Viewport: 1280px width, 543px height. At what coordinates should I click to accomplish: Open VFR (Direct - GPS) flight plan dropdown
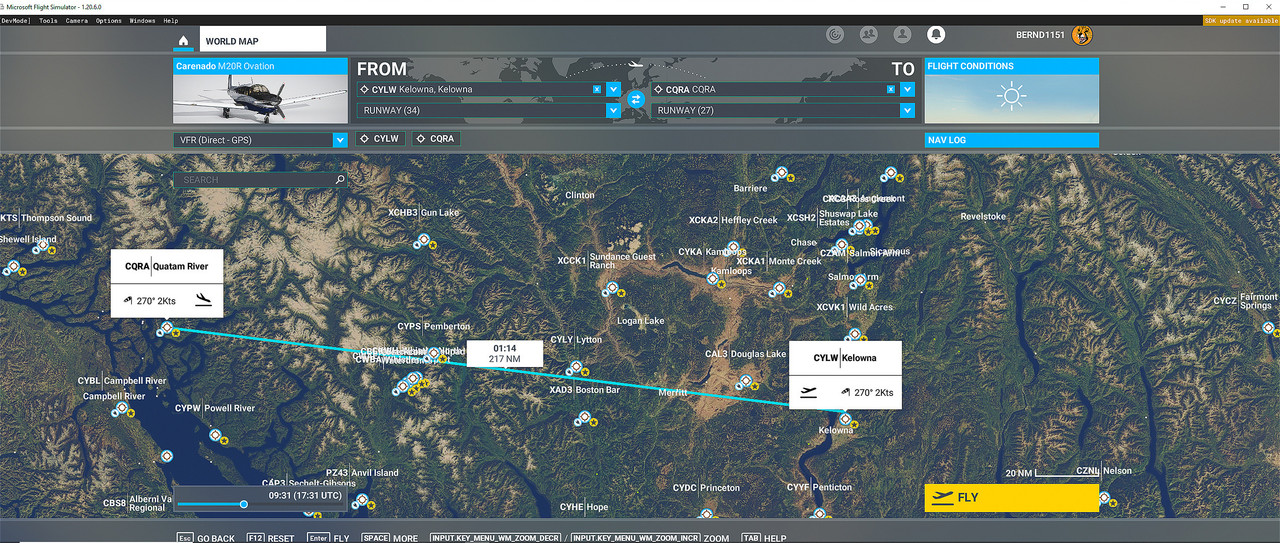[x=260, y=140]
